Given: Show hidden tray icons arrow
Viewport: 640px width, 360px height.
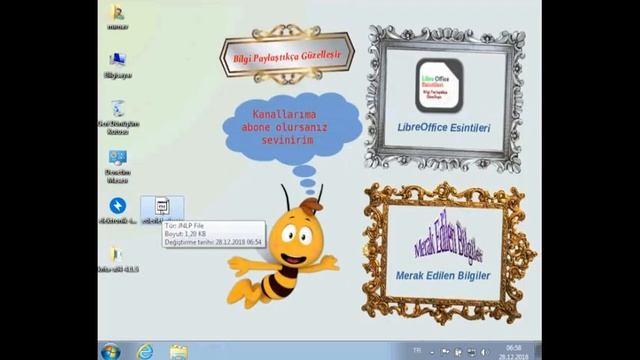Looking at the screenshot, I should 432,352.
